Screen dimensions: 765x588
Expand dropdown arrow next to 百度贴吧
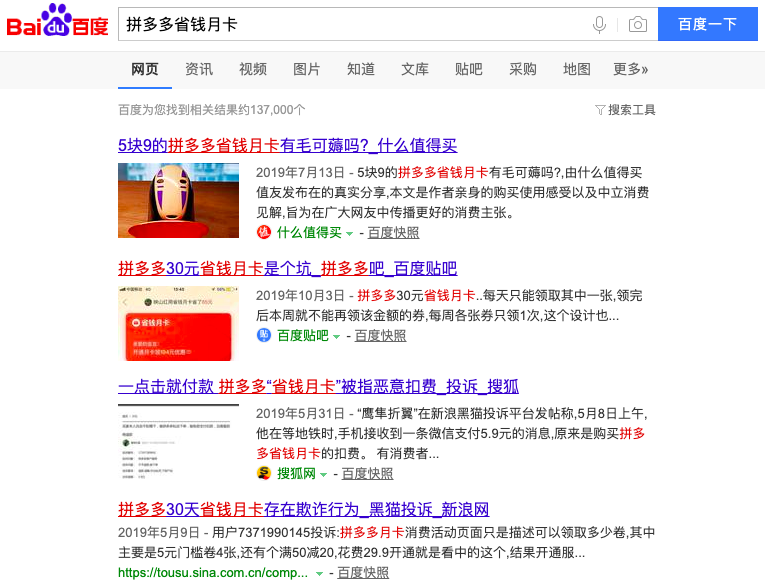[x=337, y=337]
